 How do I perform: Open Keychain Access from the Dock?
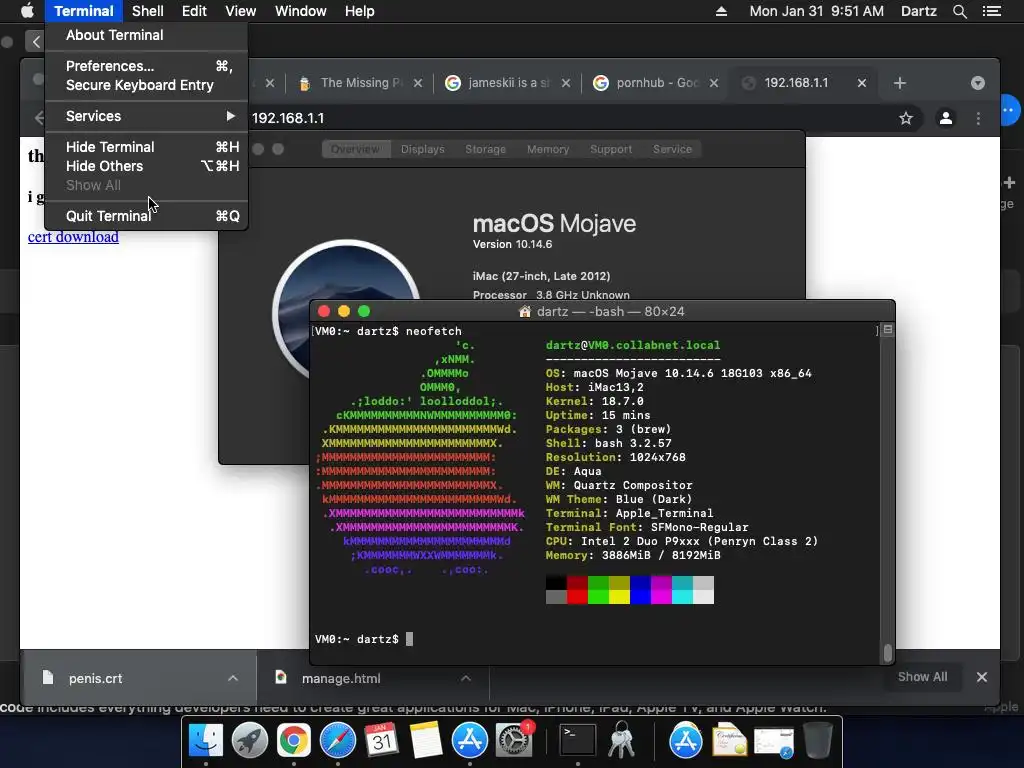(622, 740)
